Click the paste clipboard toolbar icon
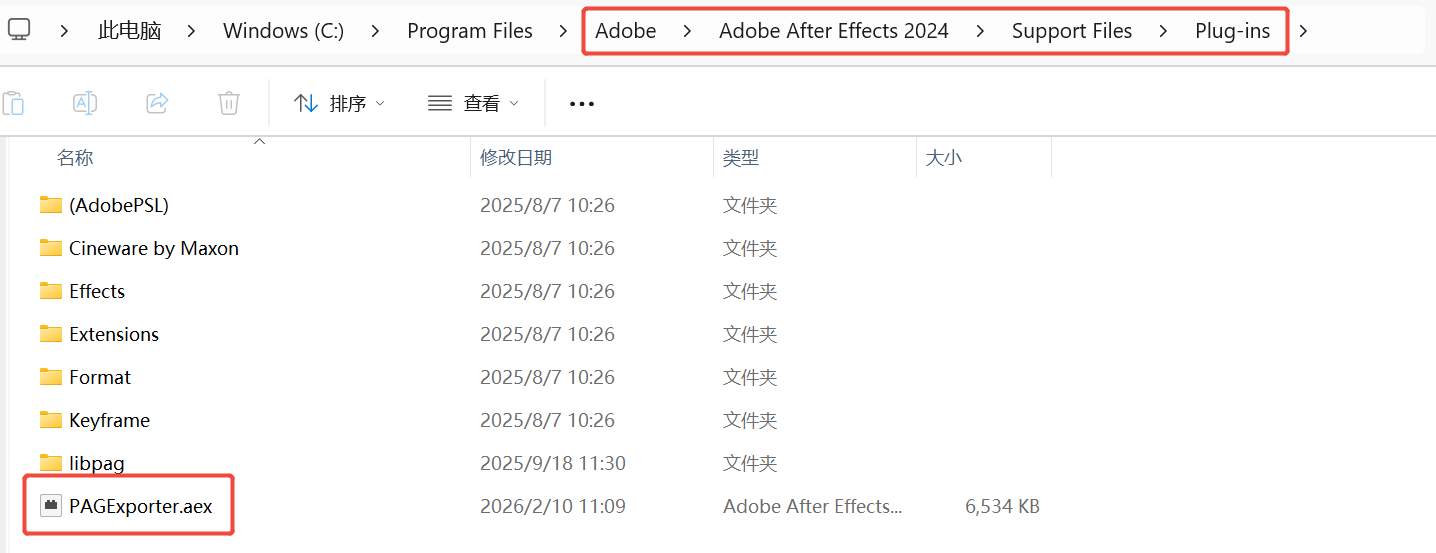Image resolution: width=1436 pixels, height=553 pixels. (13, 103)
